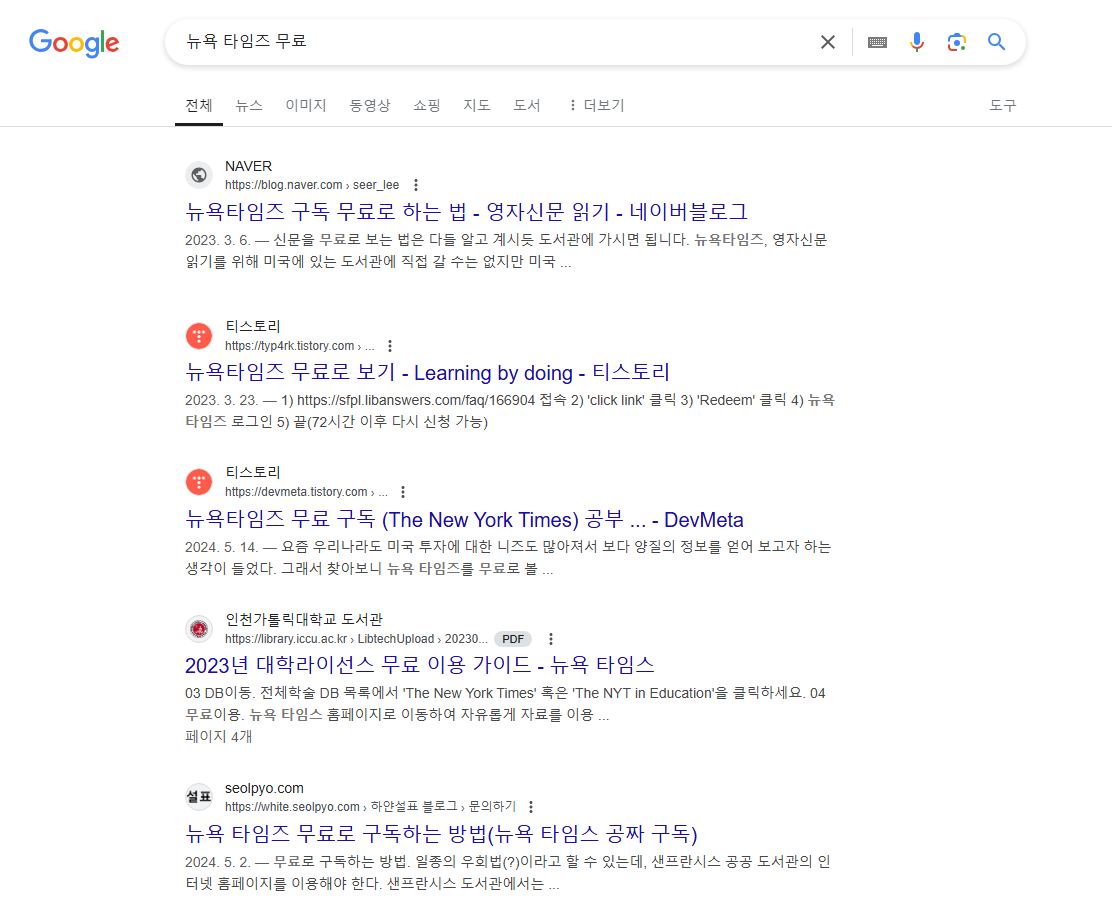Click the devmeta.tistory.com Tistory favicon
The width and height of the screenshot is (1112, 904).
pyautogui.click(x=199, y=482)
